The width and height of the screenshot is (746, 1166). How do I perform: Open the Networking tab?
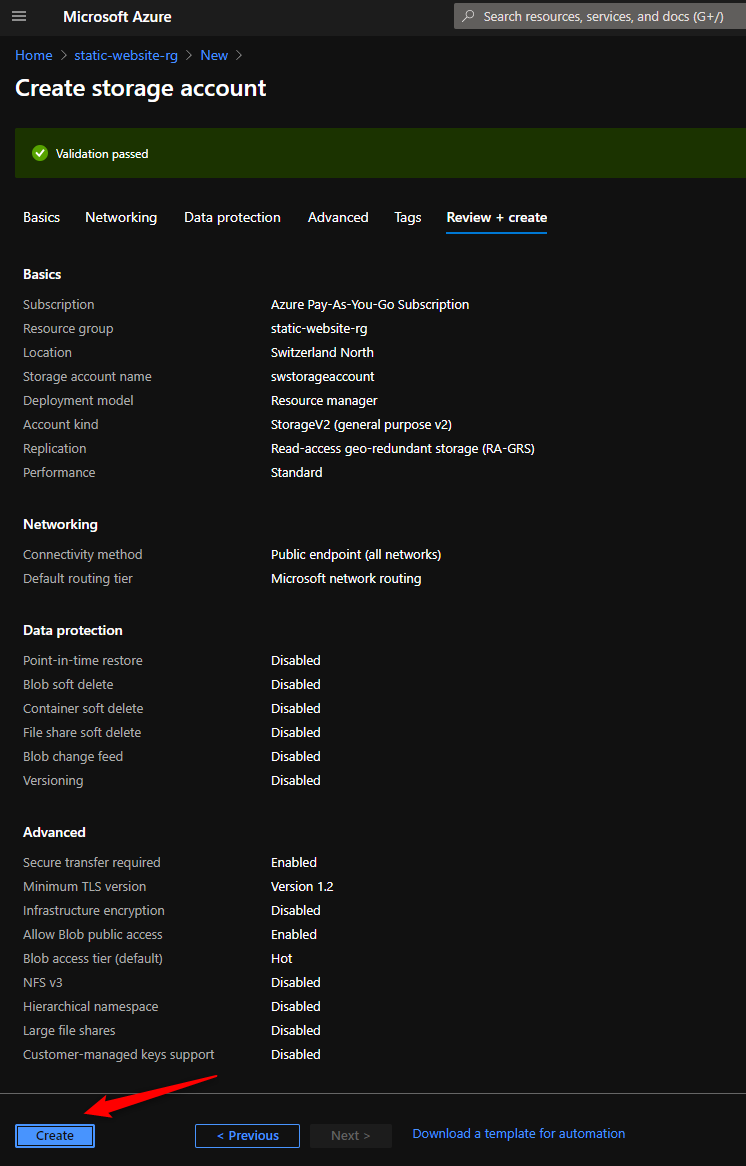tap(121, 217)
